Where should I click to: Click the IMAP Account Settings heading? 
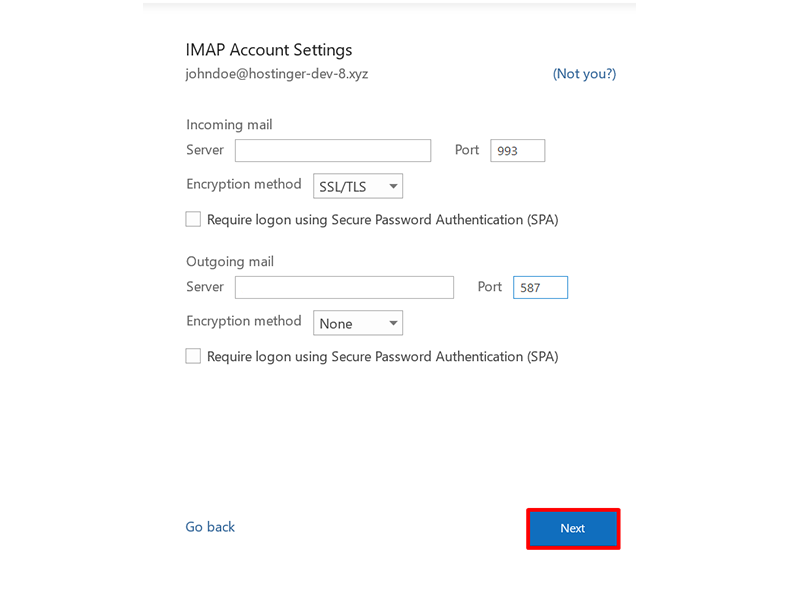(269, 50)
